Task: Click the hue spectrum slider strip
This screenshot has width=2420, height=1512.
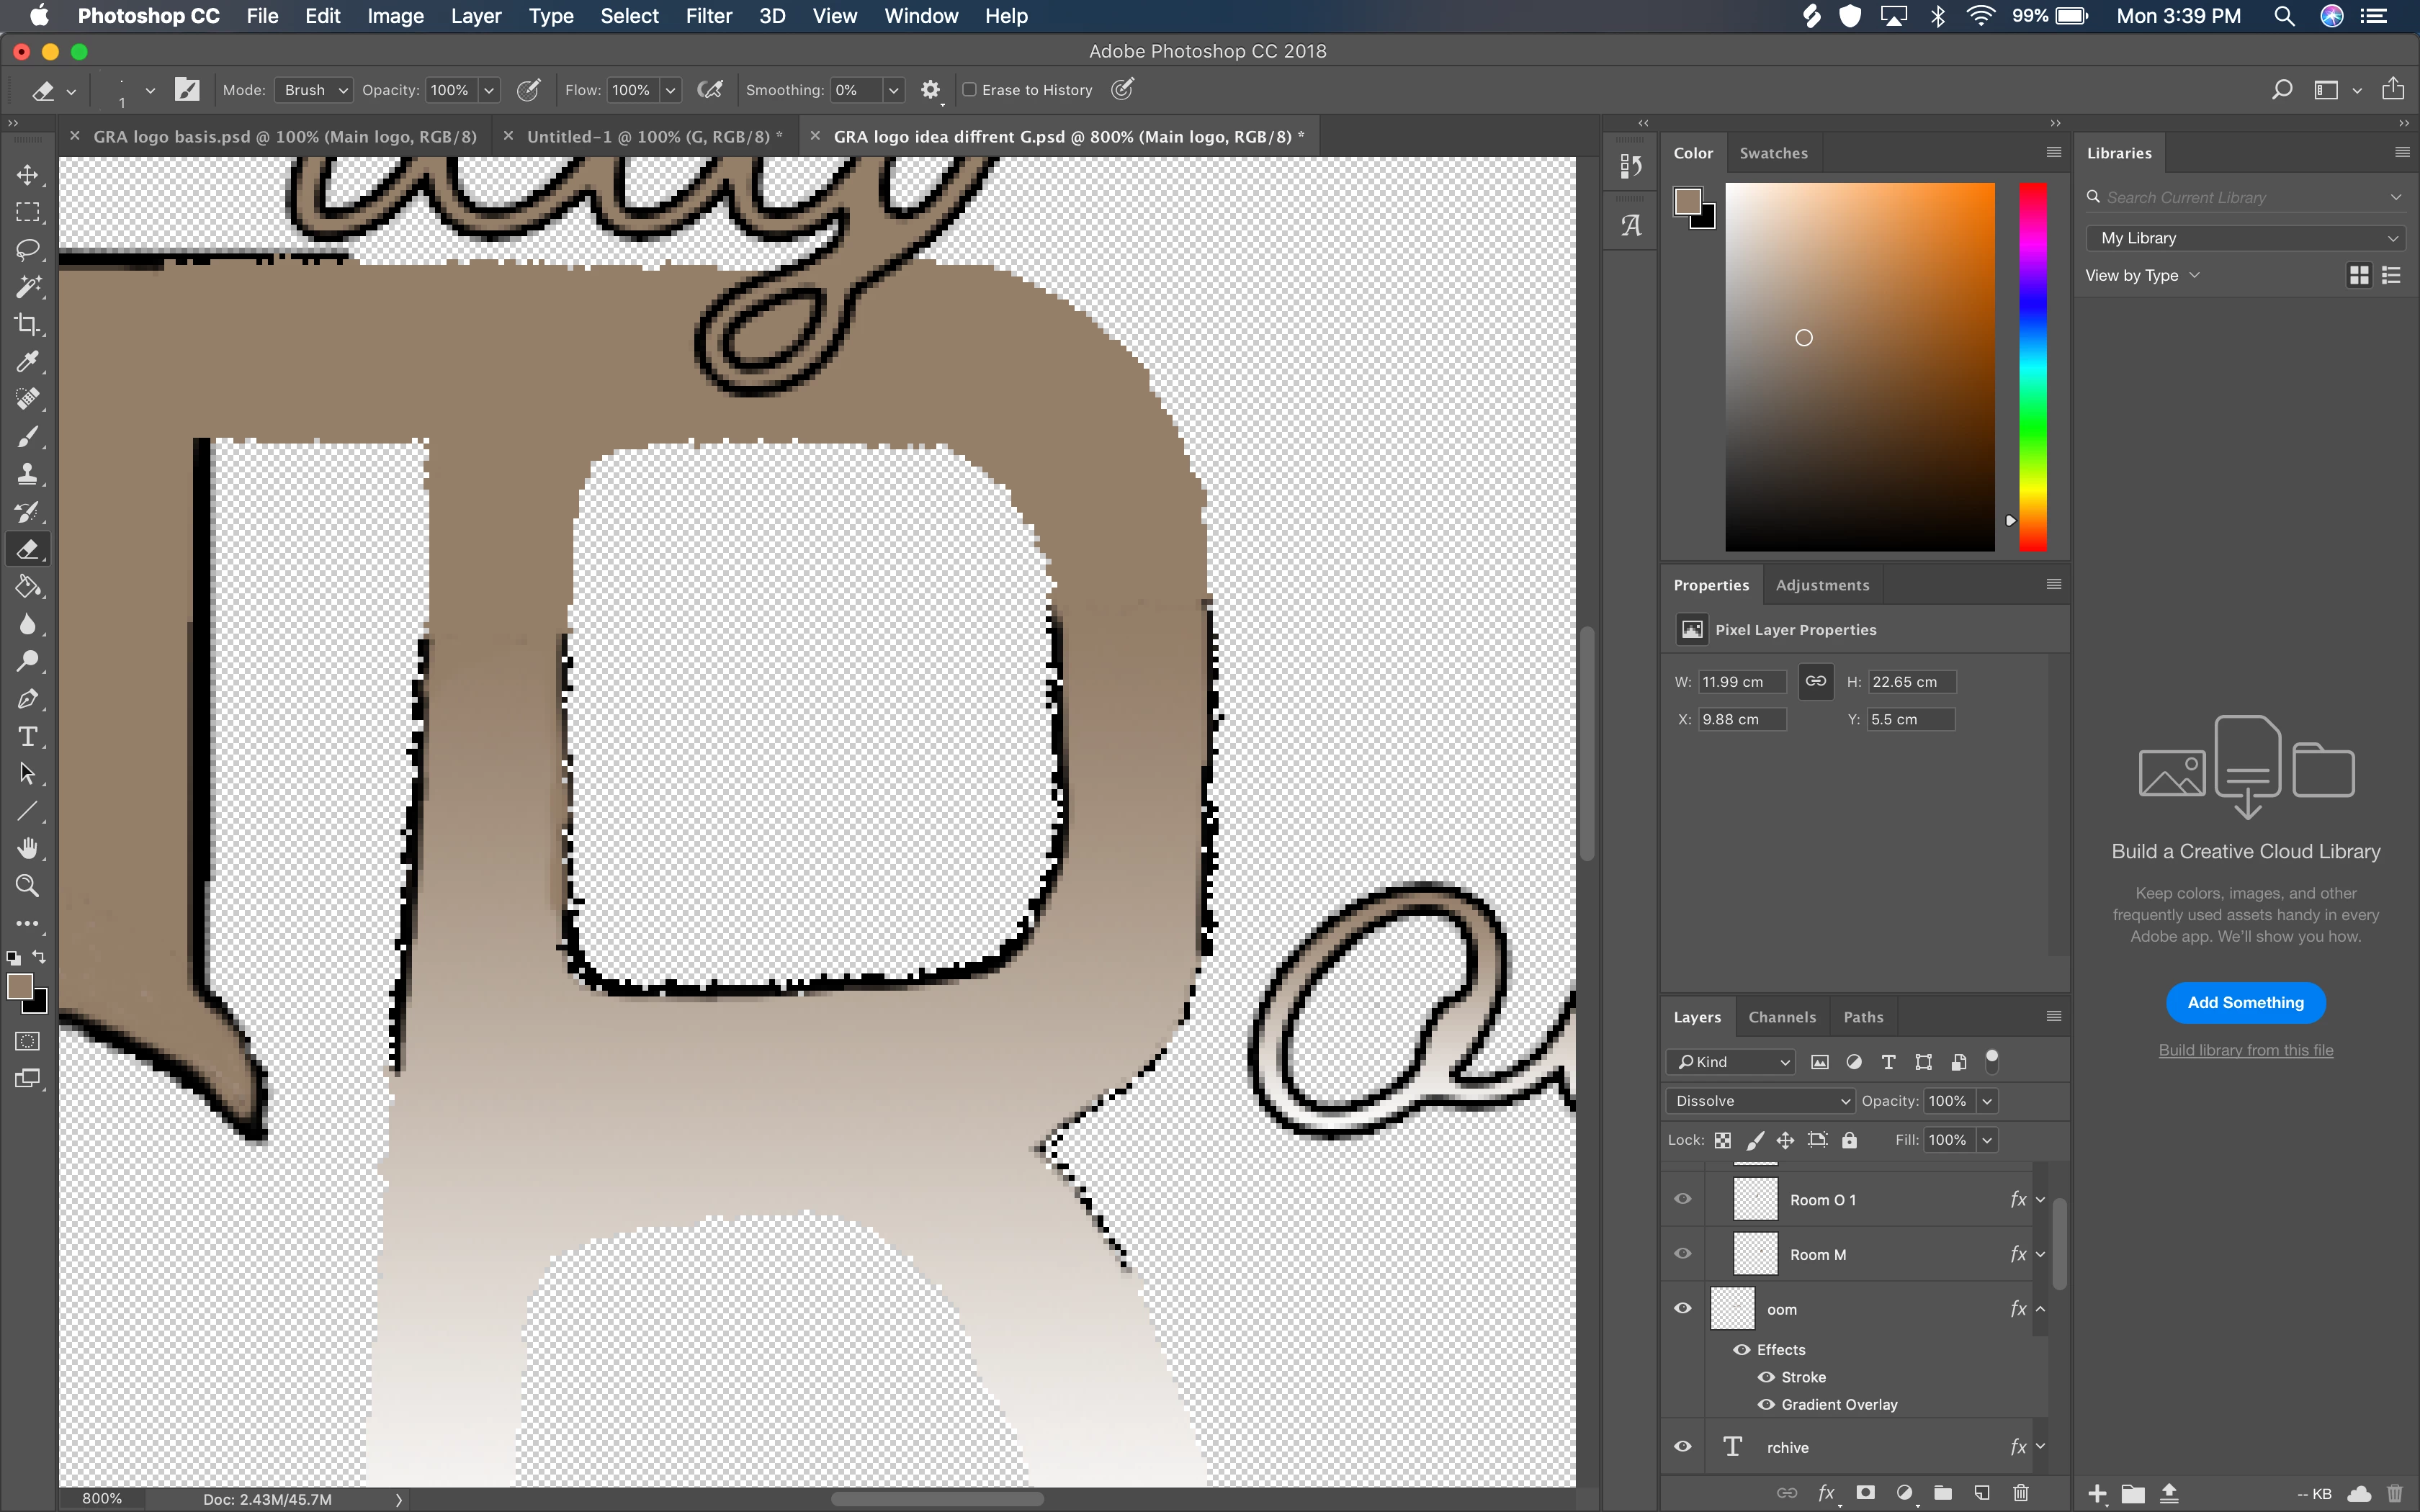Action: point(2032,366)
